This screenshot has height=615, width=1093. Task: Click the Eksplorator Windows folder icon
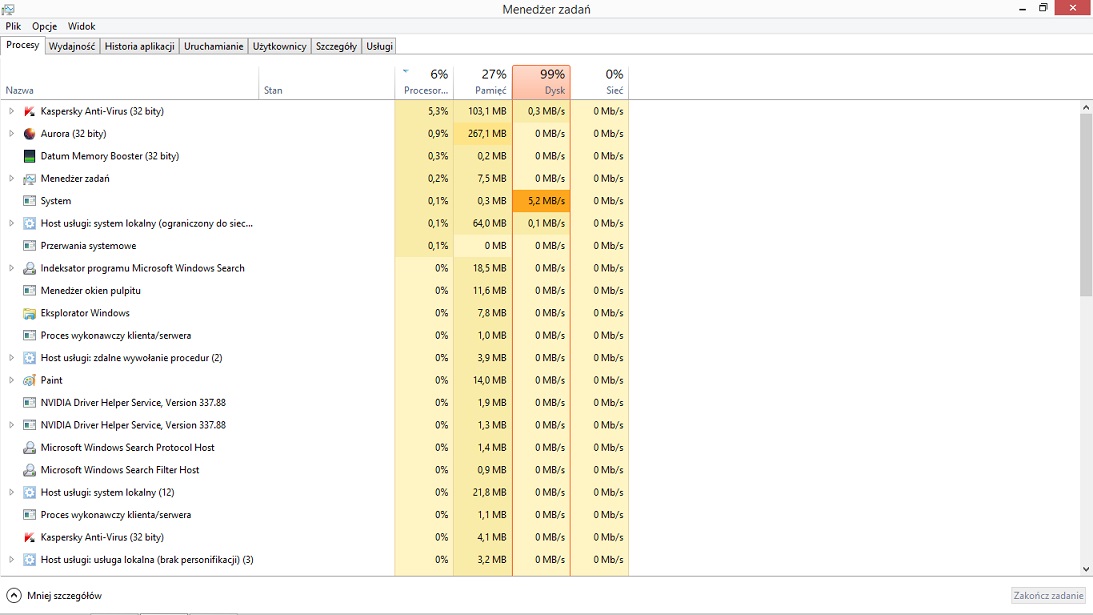(29, 313)
